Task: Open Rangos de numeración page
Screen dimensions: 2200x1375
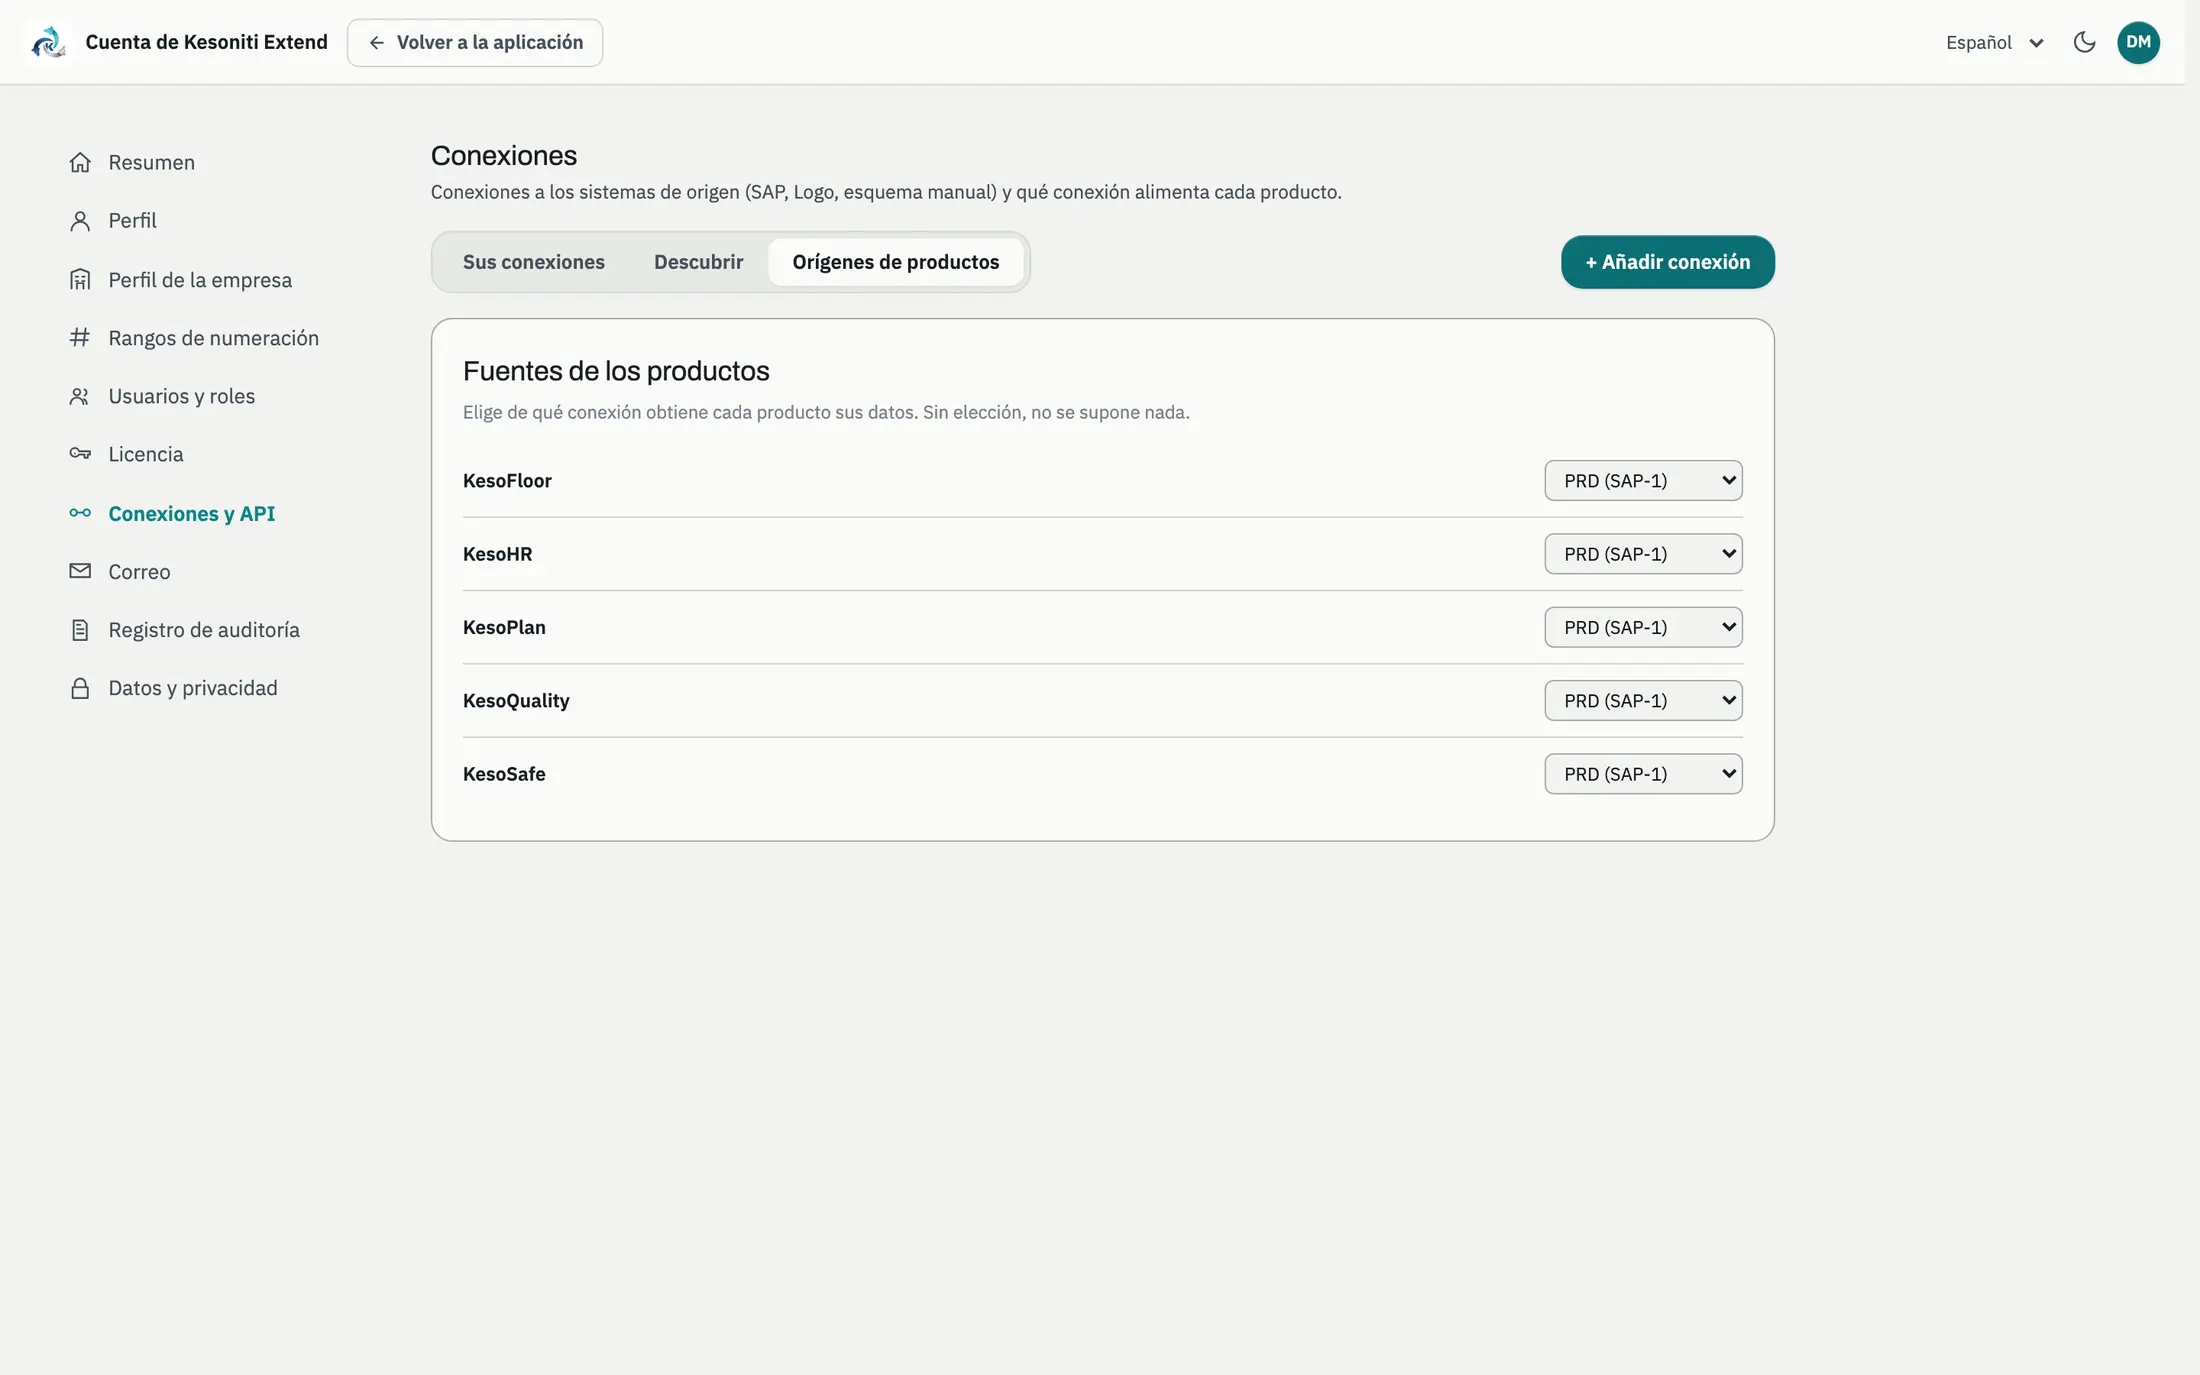Action: pos(213,338)
